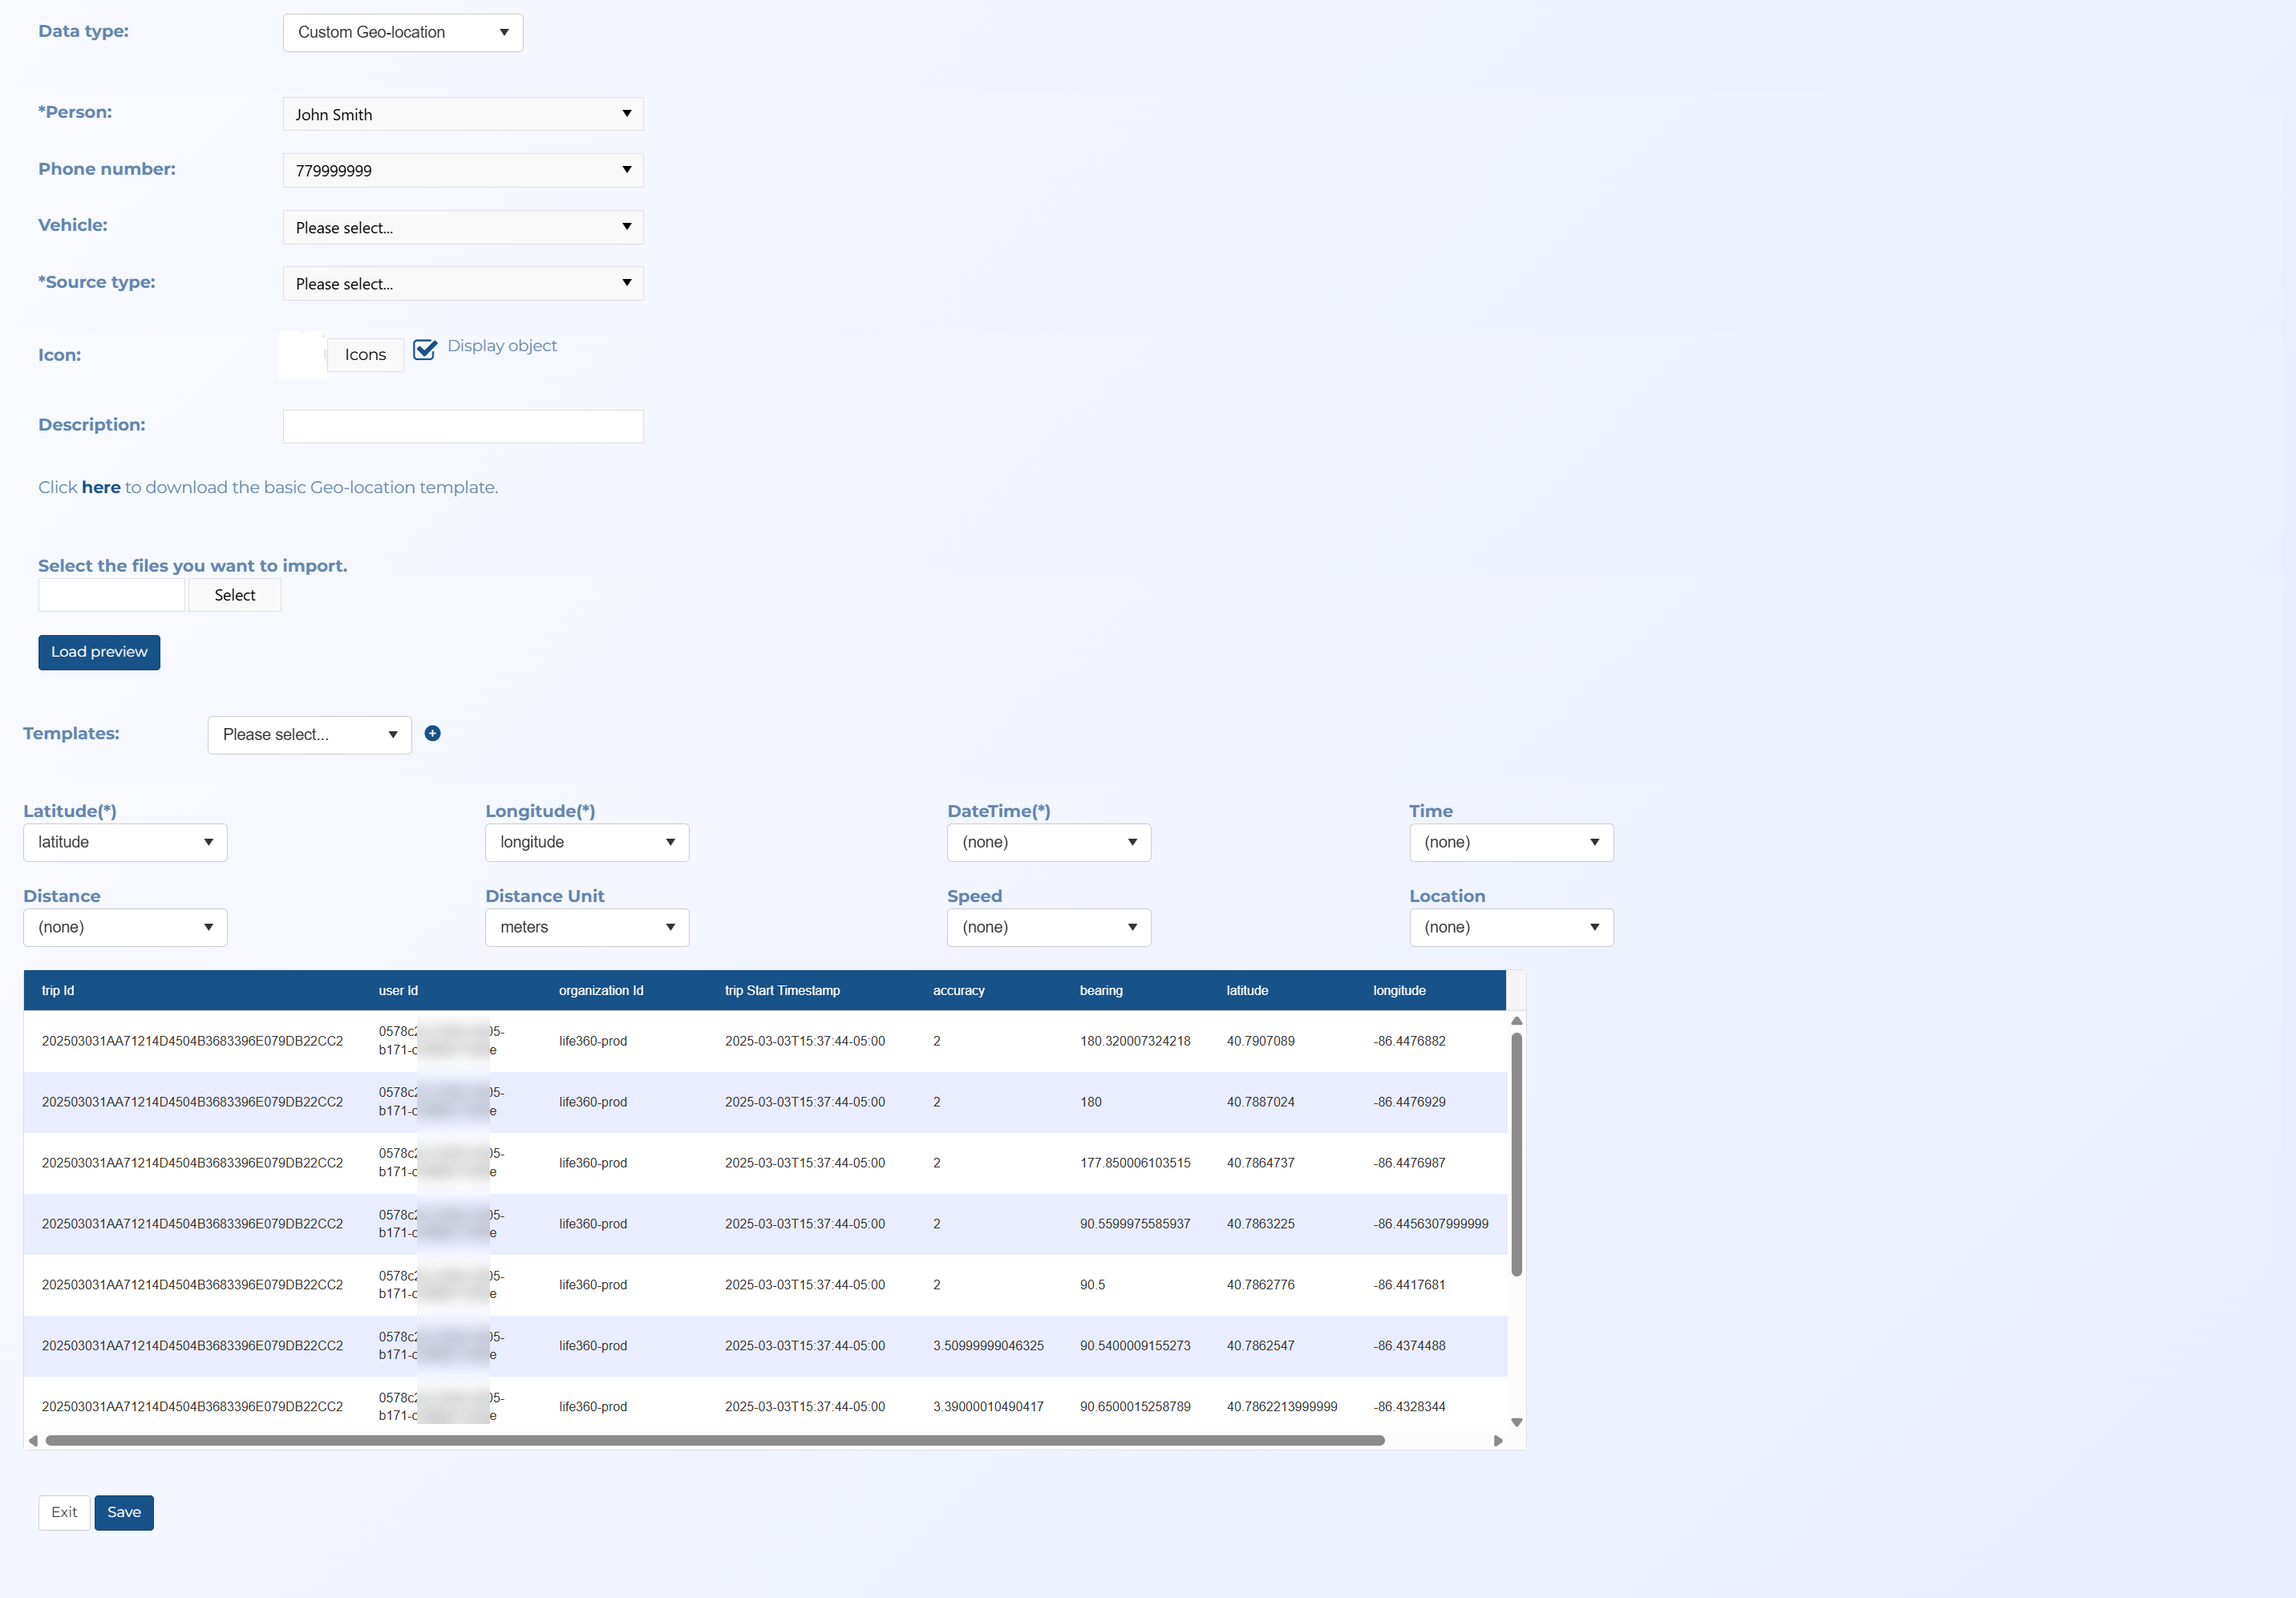The width and height of the screenshot is (2296, 1598).
Task: Open the Data type dropdown
Action: coord(402,32)
